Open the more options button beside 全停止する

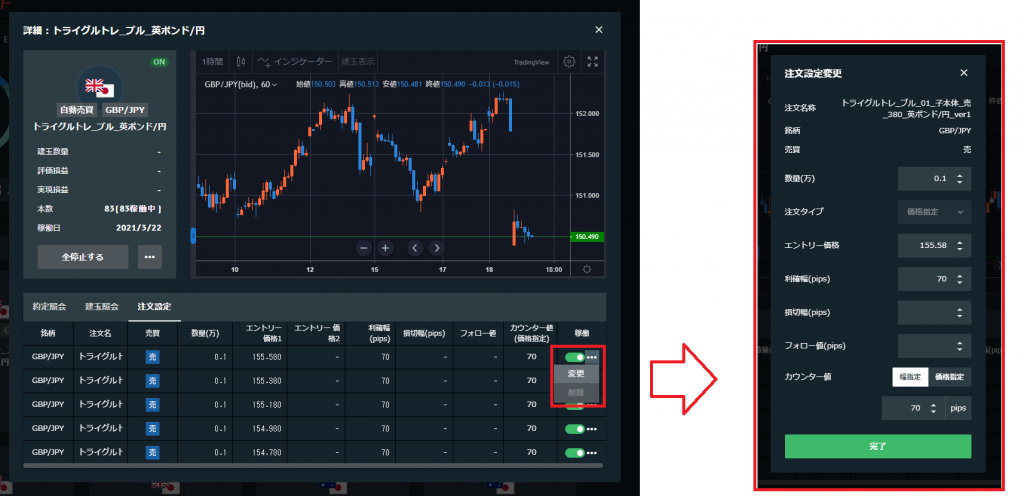(x=150, y=257)
